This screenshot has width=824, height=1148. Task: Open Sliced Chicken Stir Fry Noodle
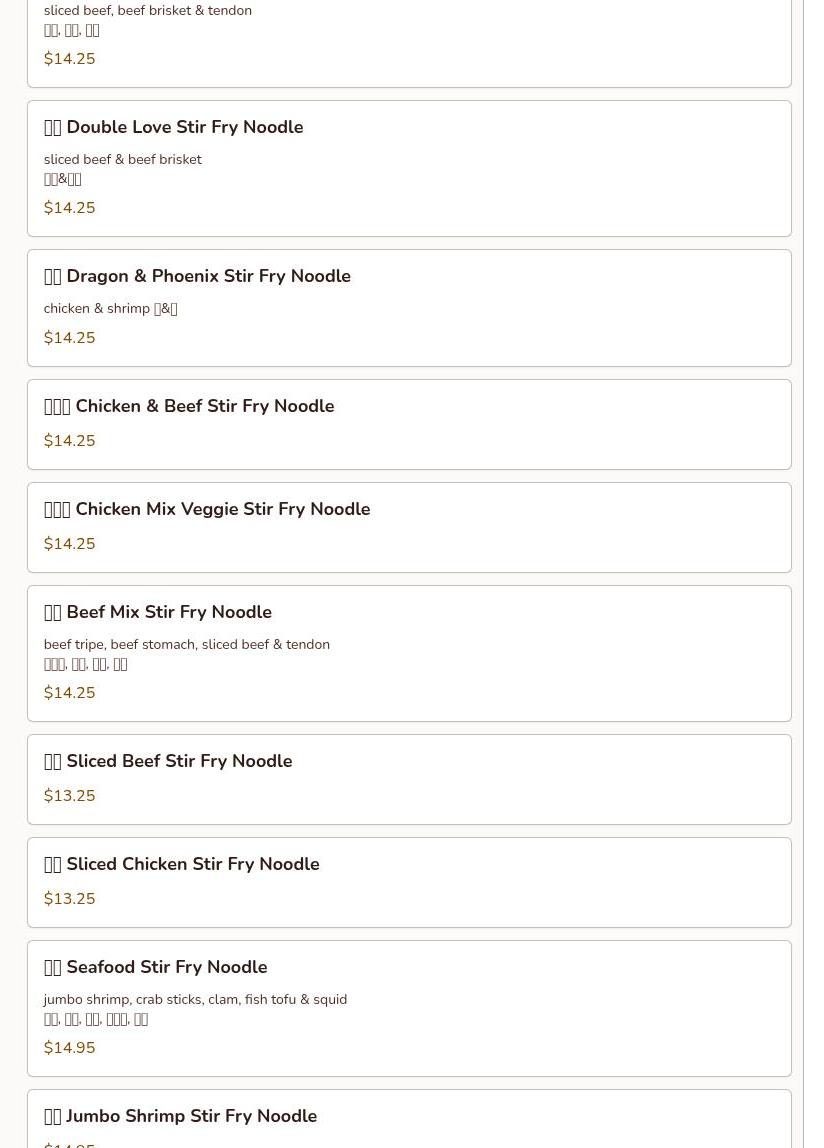click(x=182, y=864)
